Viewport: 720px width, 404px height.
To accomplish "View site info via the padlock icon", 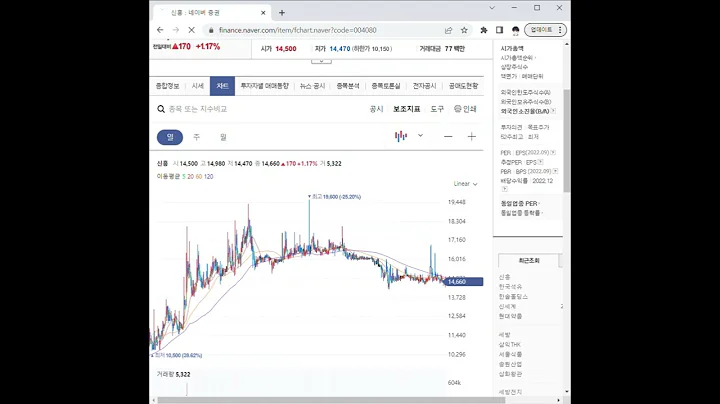I will [211, 30].
